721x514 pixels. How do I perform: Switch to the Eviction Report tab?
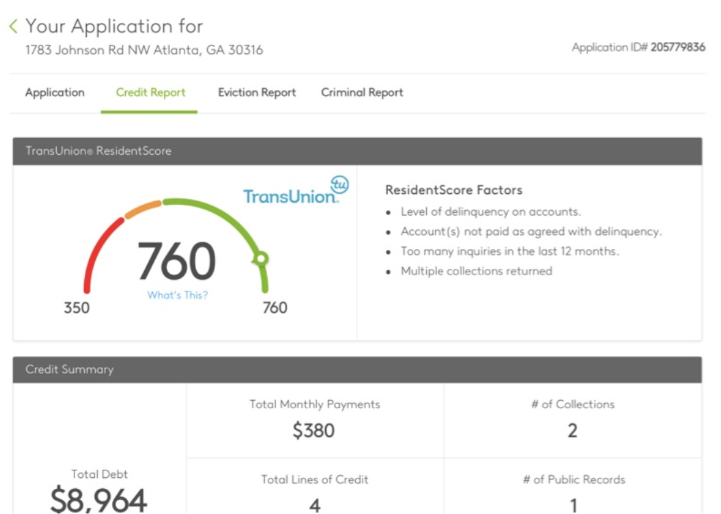click(257, 92)
